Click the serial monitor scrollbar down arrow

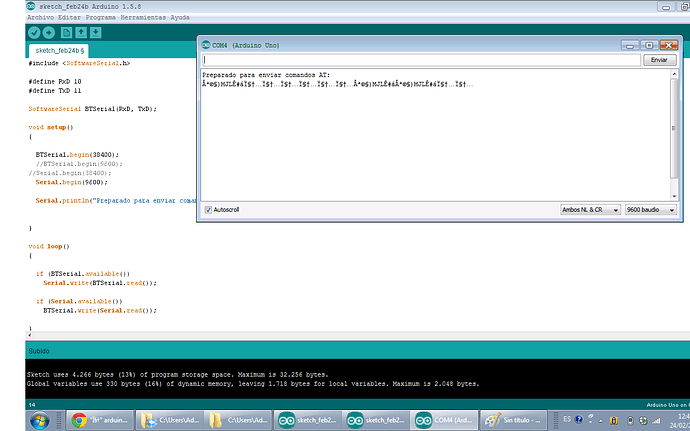(674, 196)
